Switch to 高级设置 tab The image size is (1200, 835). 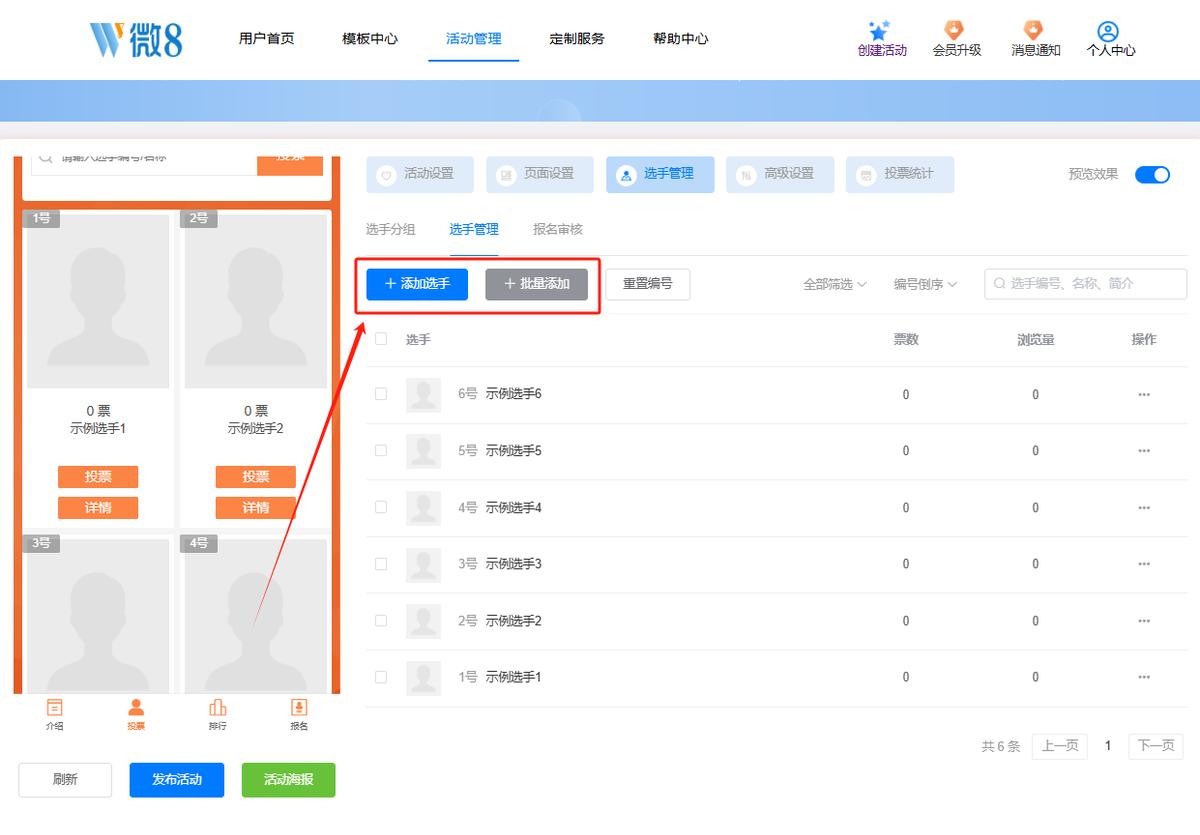780,174
